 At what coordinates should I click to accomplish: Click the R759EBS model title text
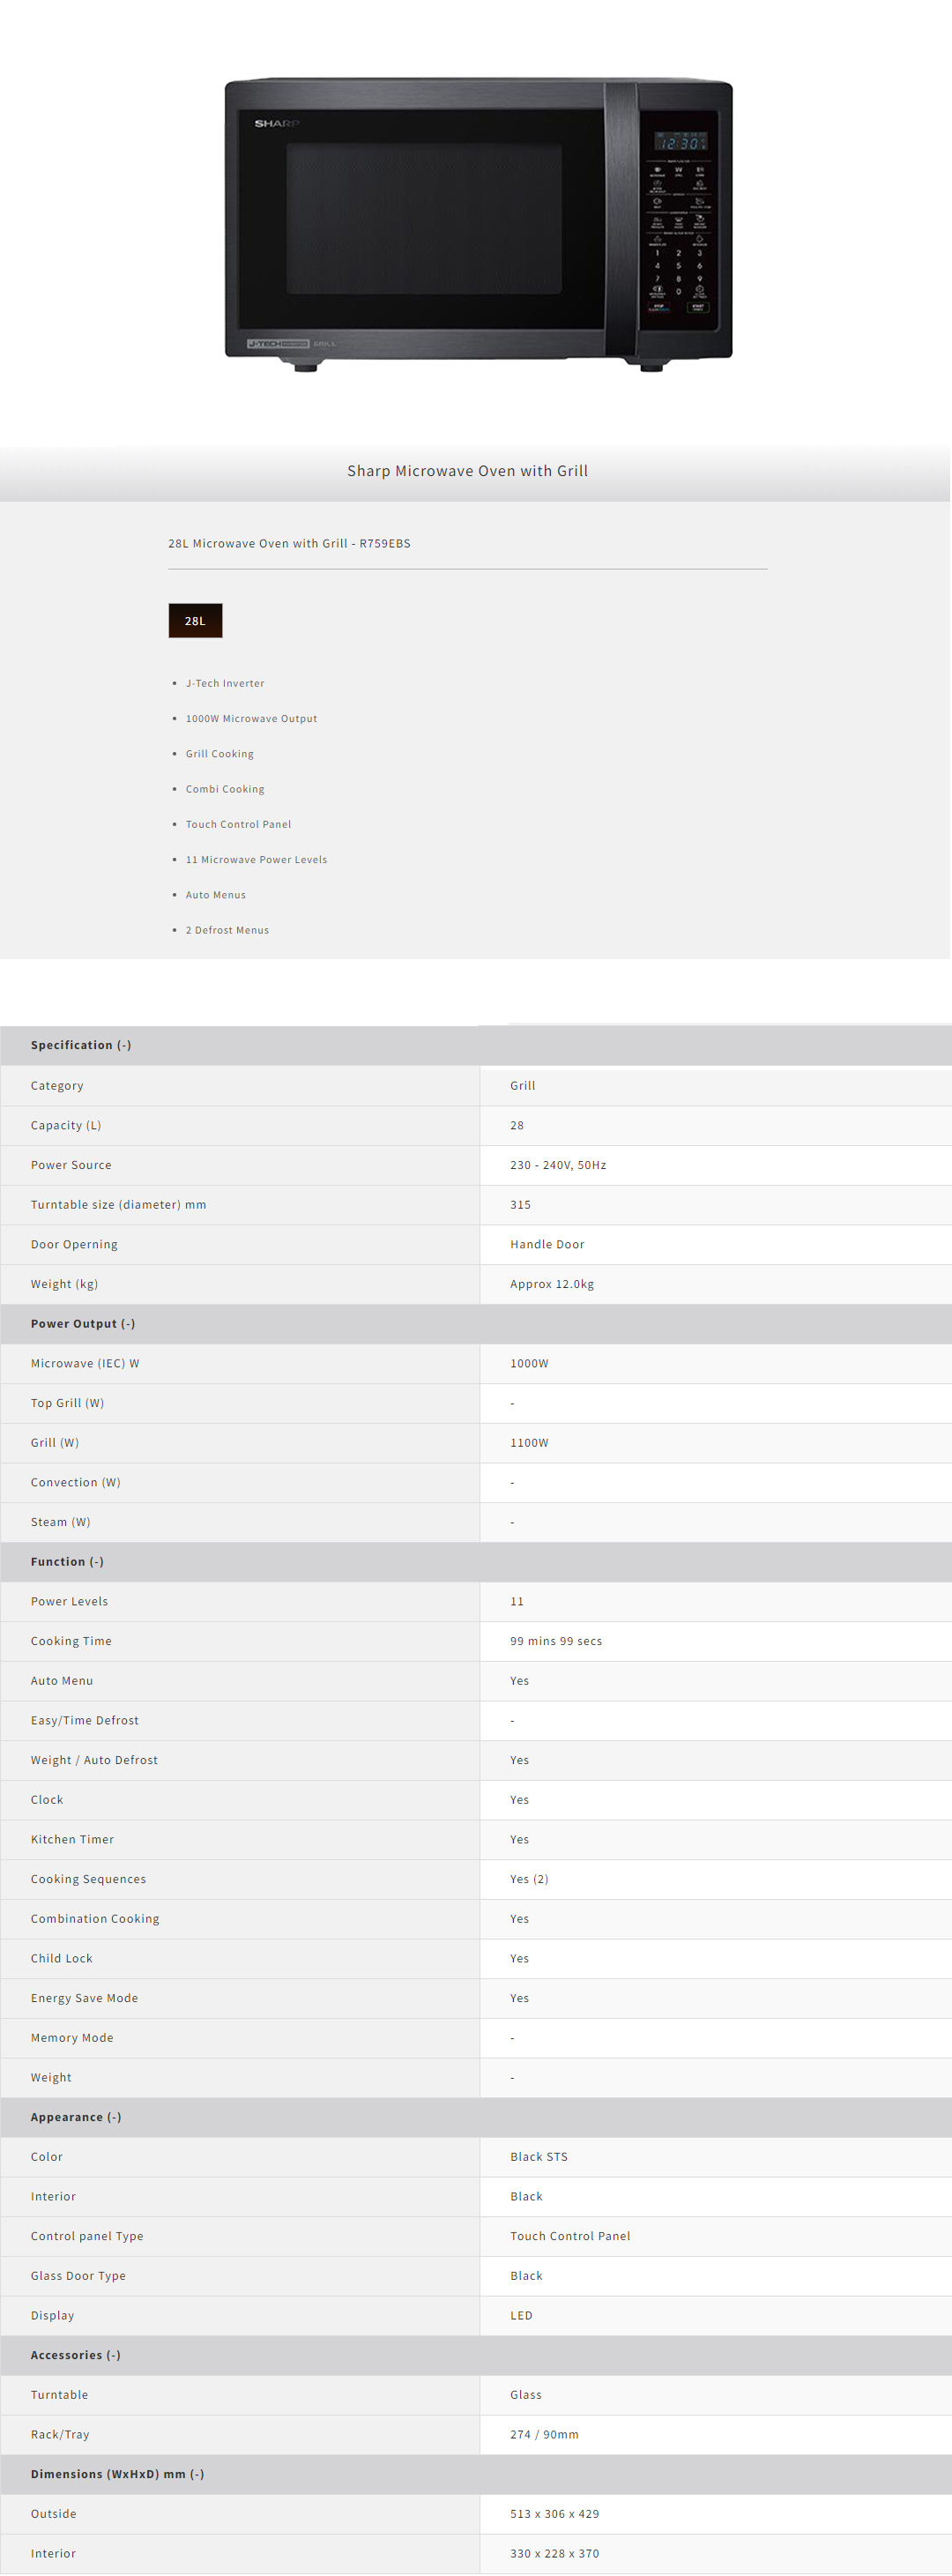[289, 544]
